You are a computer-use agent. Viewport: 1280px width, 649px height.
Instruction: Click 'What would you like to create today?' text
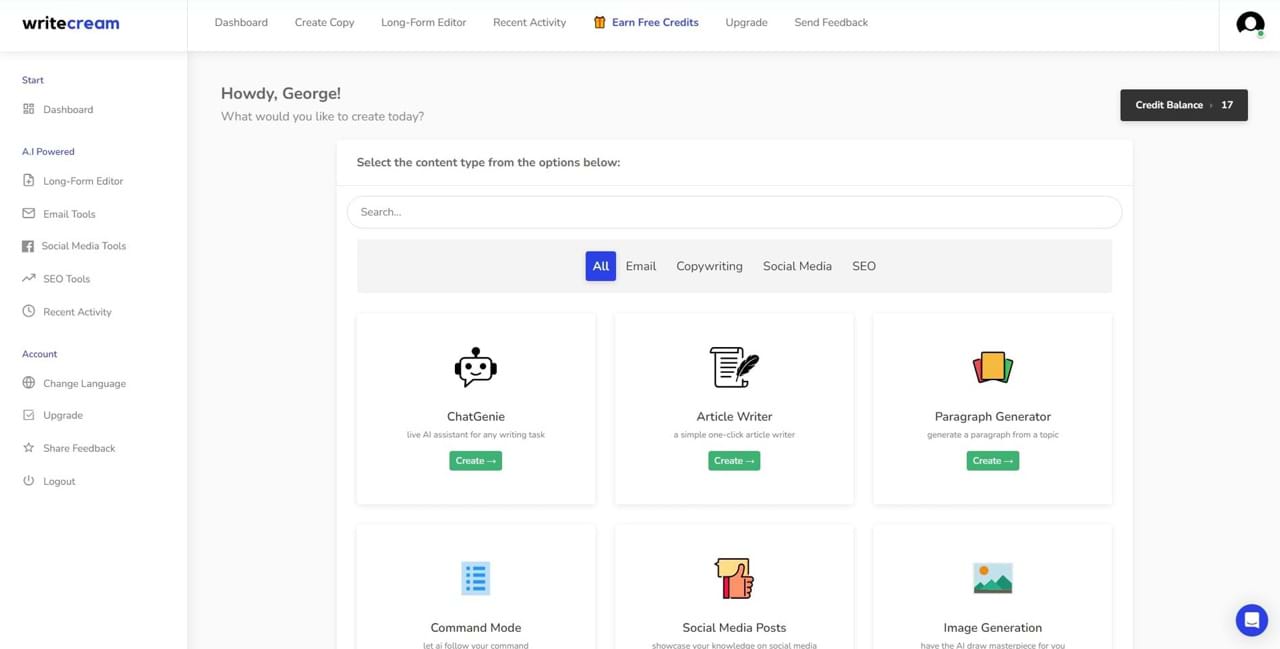[322, 116]
